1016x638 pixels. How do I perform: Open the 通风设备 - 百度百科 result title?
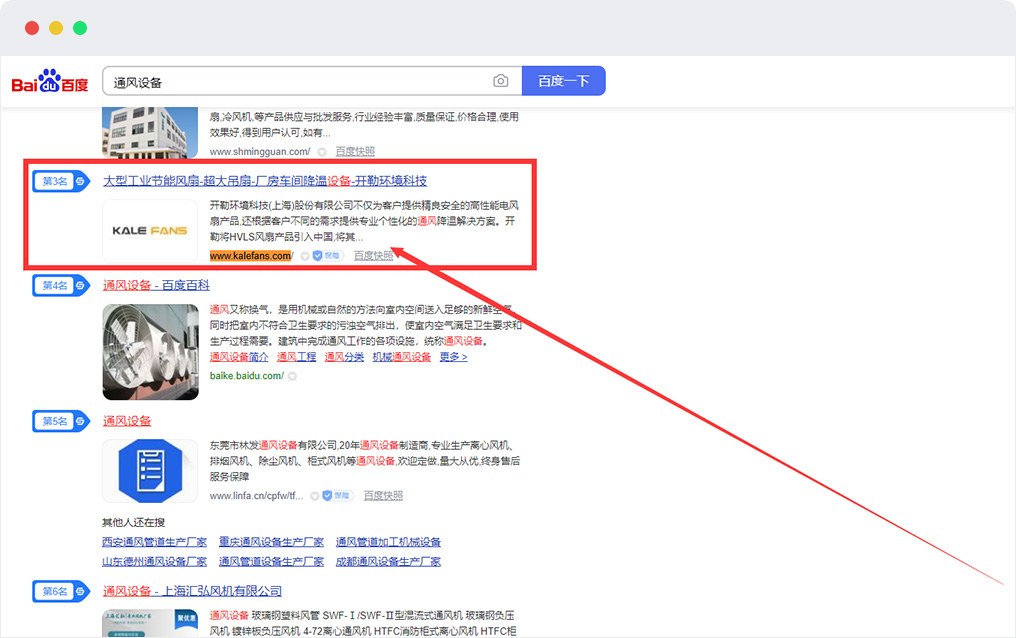point(156,285)
